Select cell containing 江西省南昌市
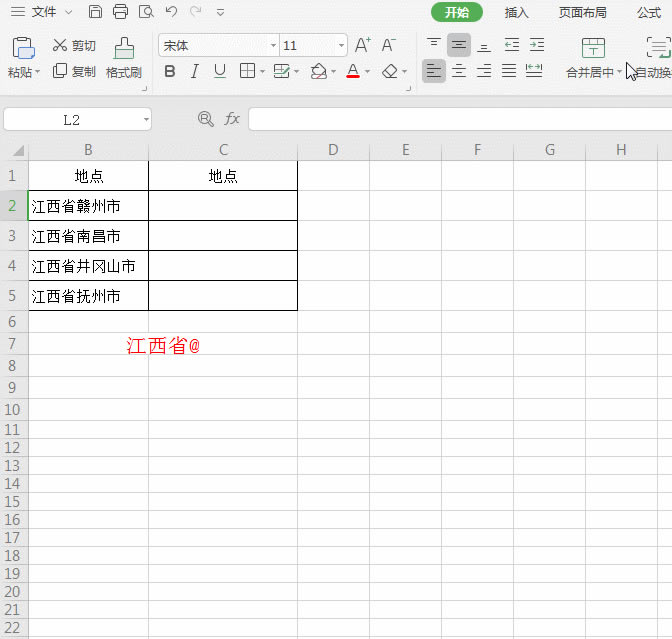 click(x=88, y=236)
